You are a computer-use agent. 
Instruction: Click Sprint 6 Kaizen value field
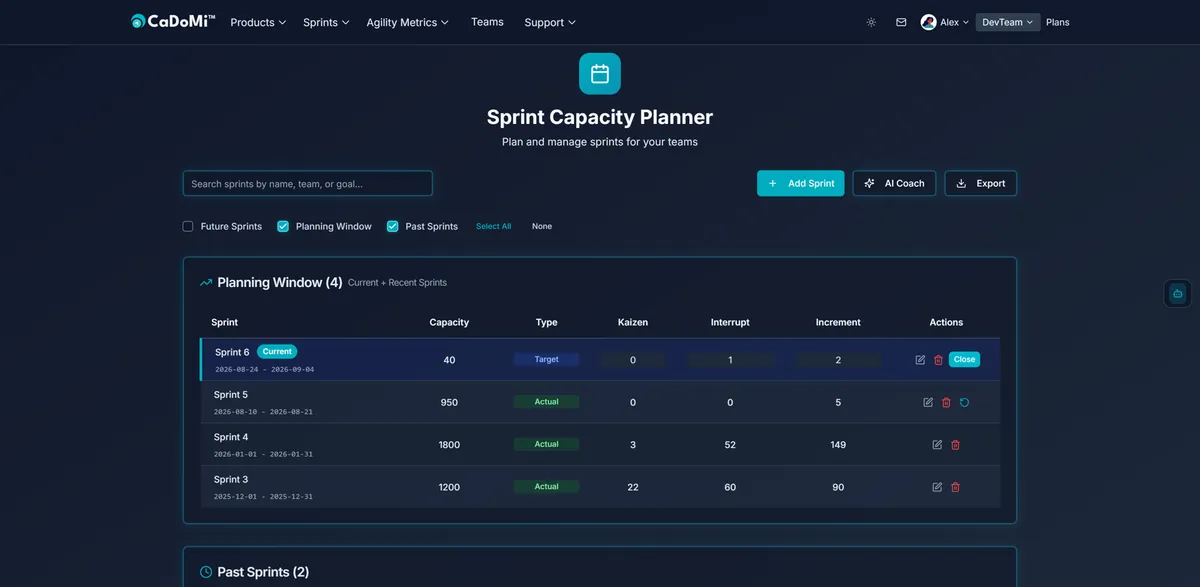[633, 360]
